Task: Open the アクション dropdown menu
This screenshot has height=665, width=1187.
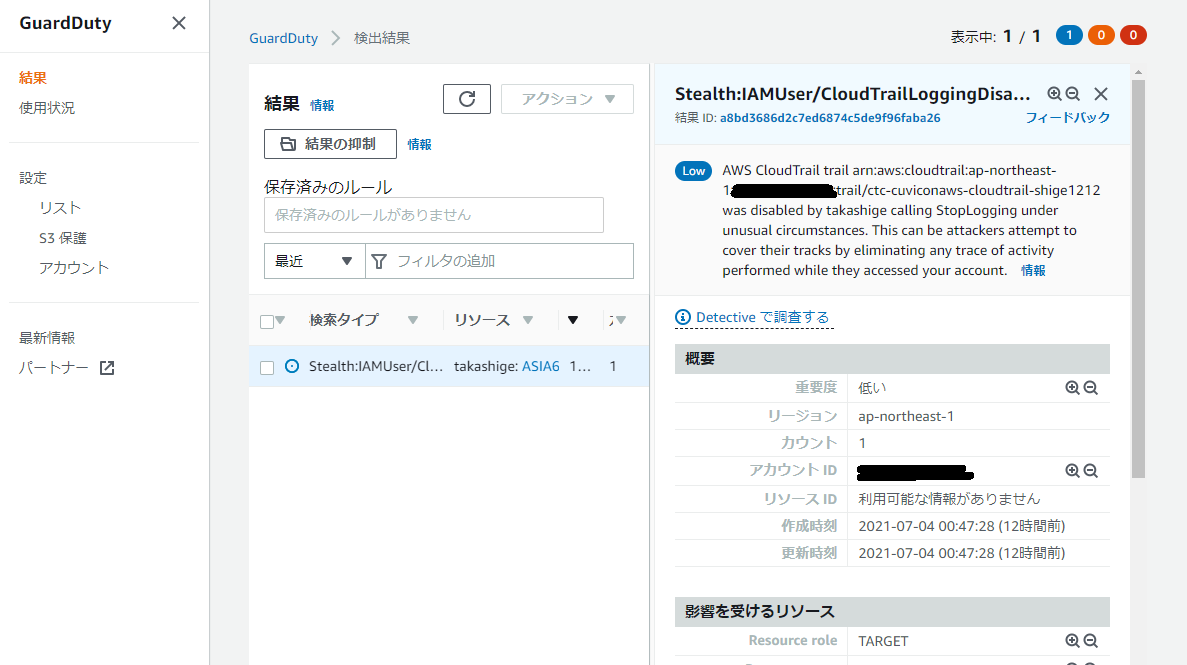Action: [x=567, y=99]
